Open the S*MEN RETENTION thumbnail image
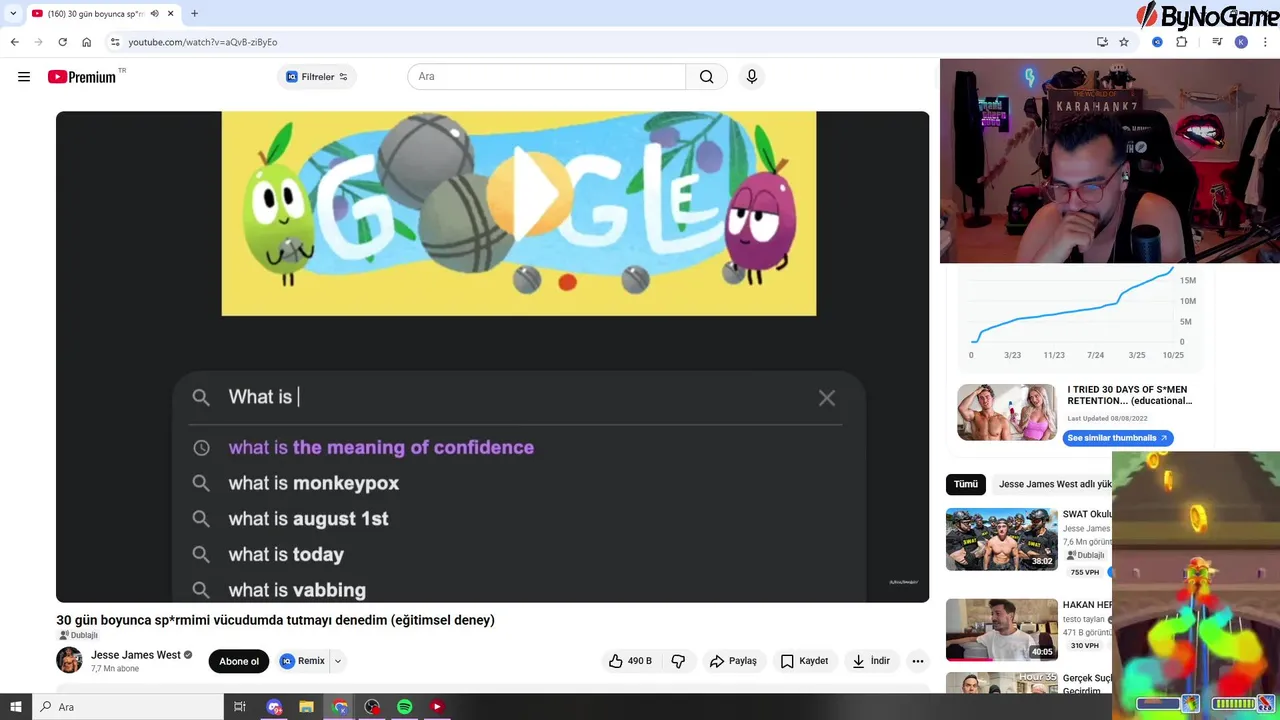This screenshot has height=720, width=1280. click(1007, 412)
